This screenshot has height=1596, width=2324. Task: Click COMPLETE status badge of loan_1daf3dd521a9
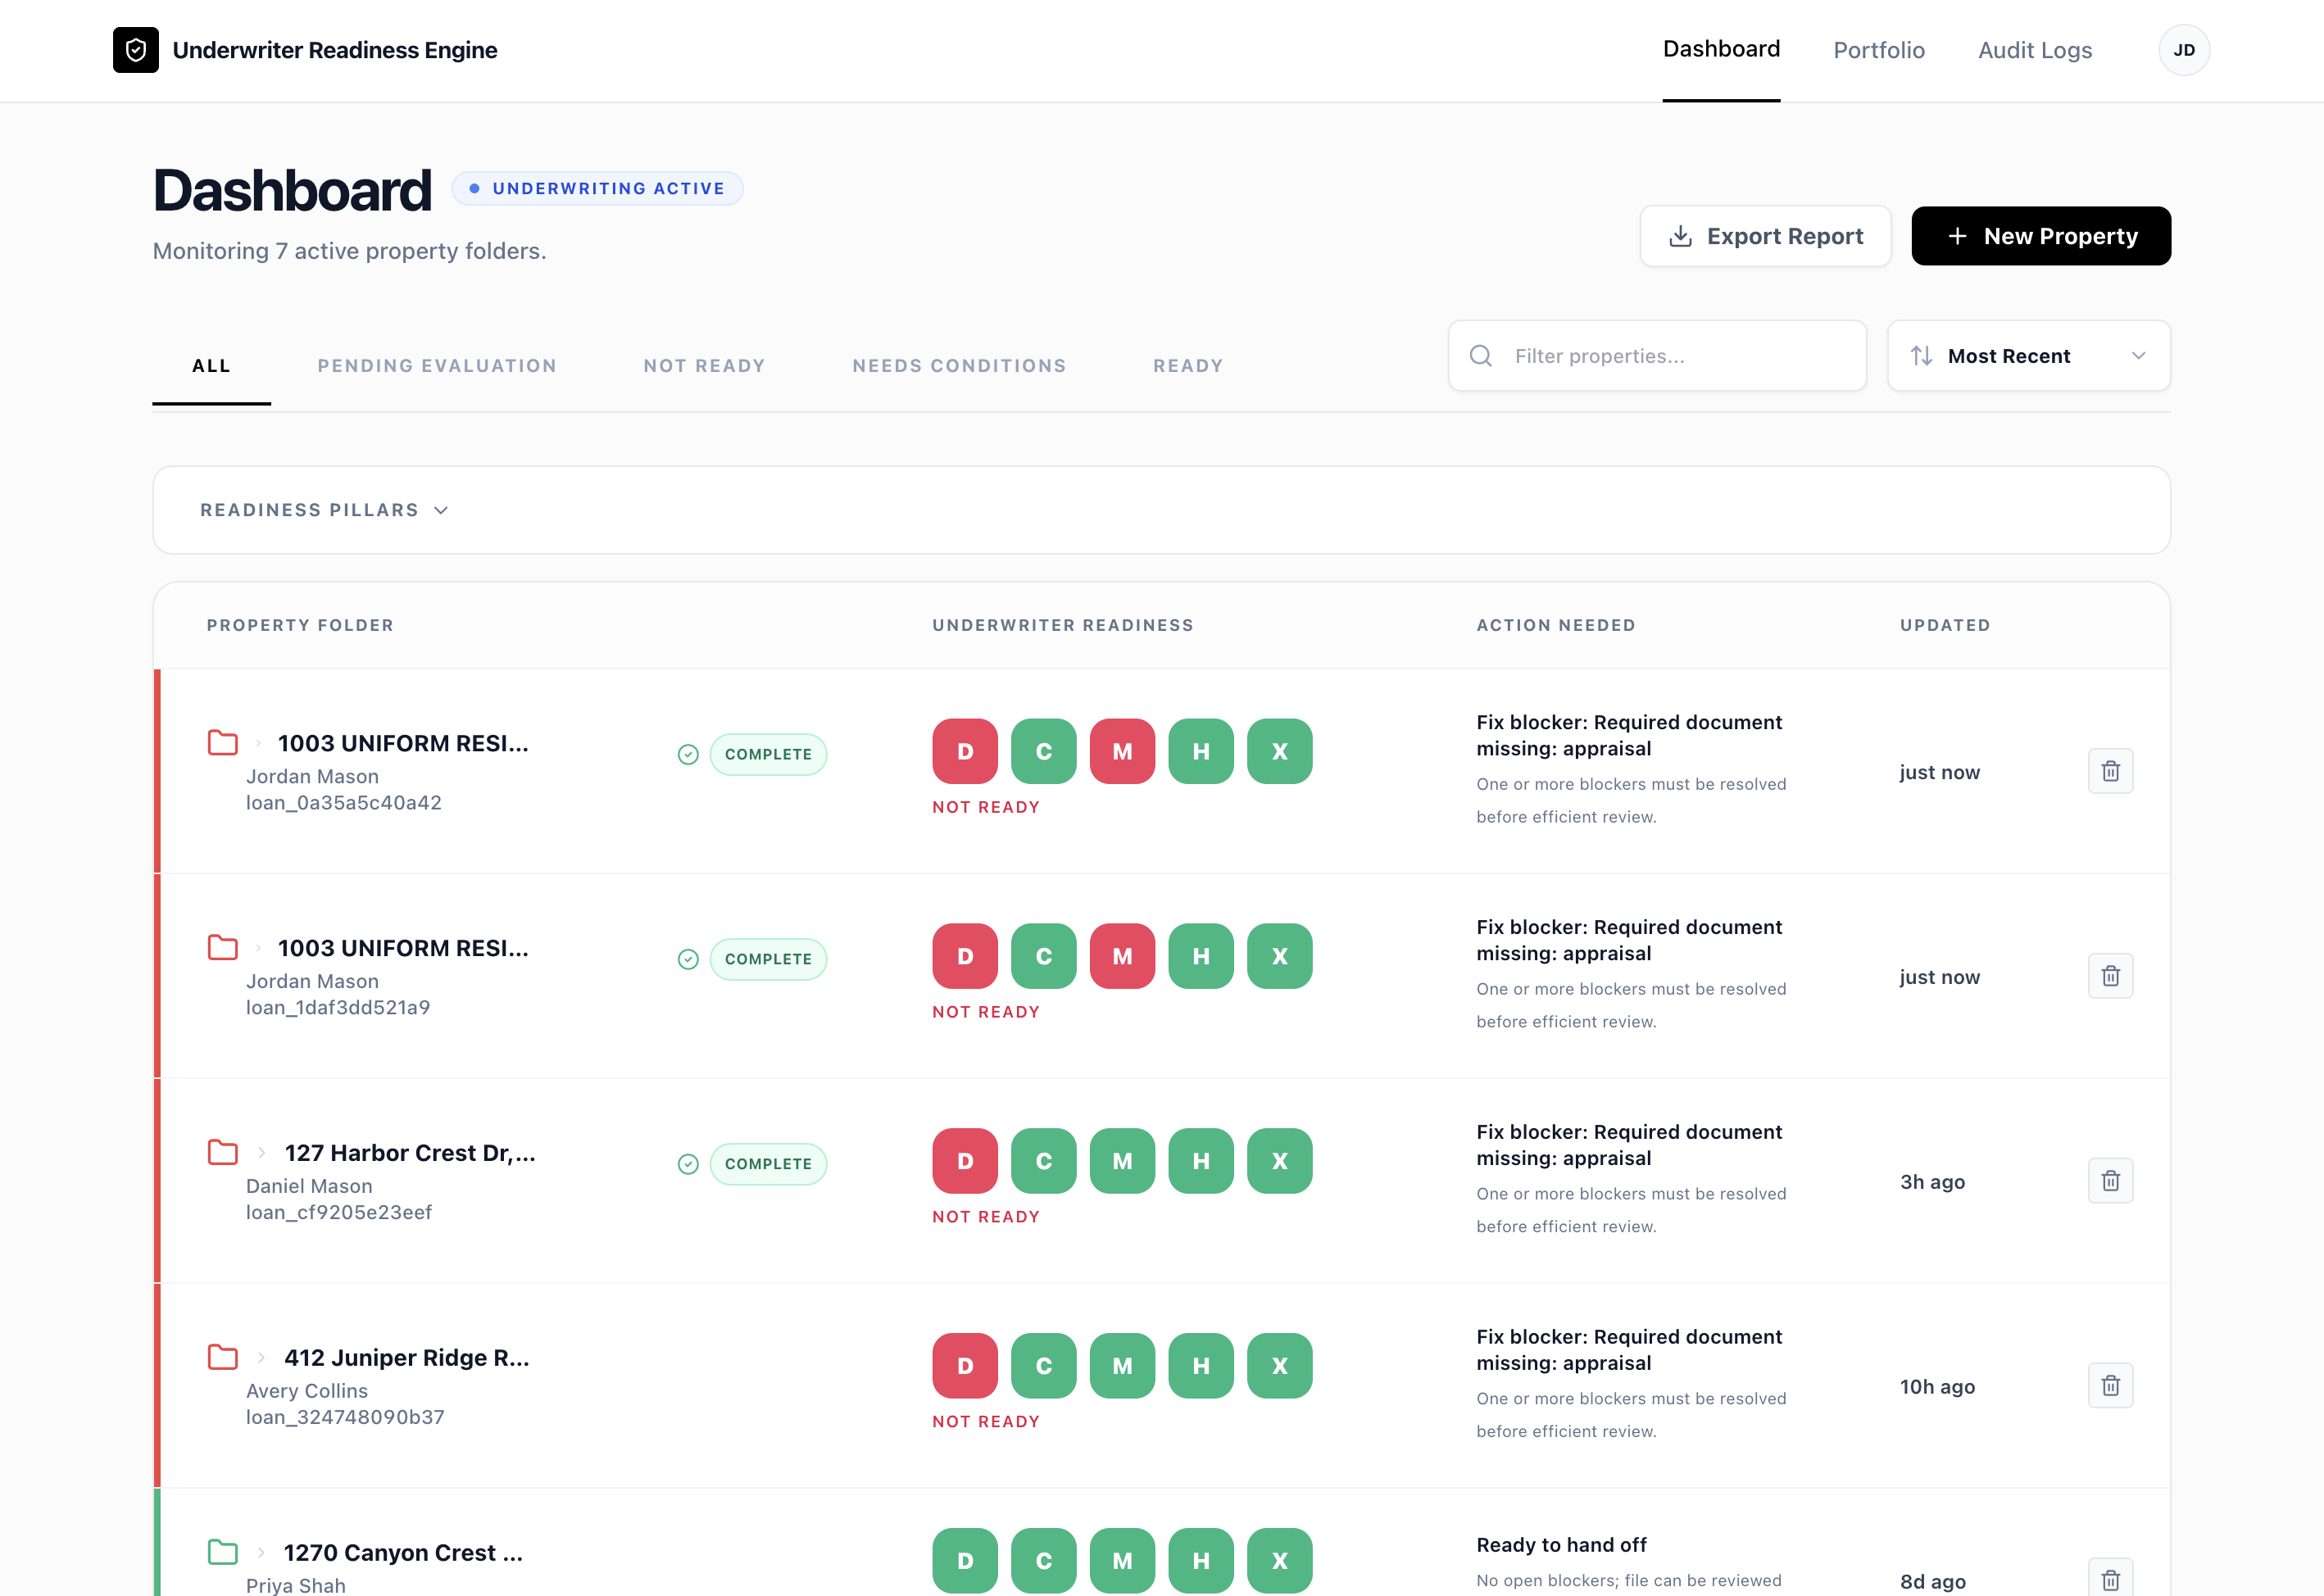point(767,959)
